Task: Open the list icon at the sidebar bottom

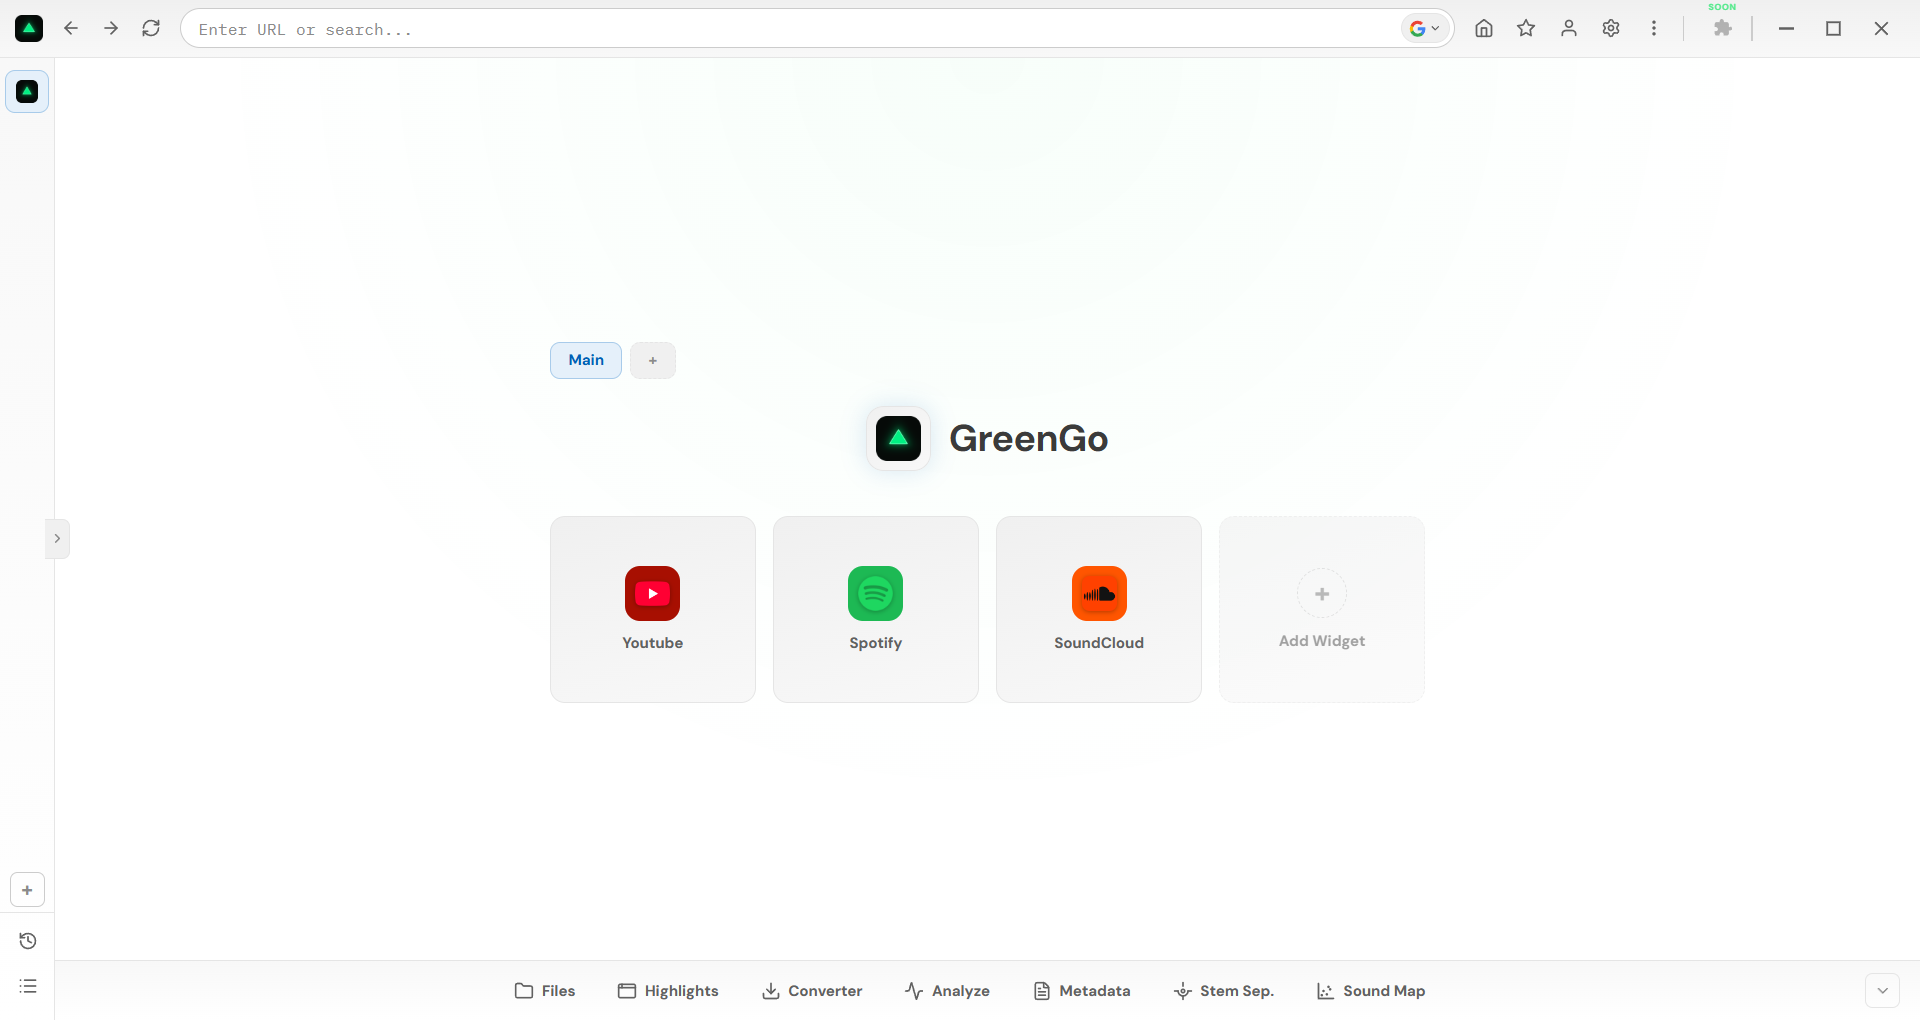Action: coord(28,986)
